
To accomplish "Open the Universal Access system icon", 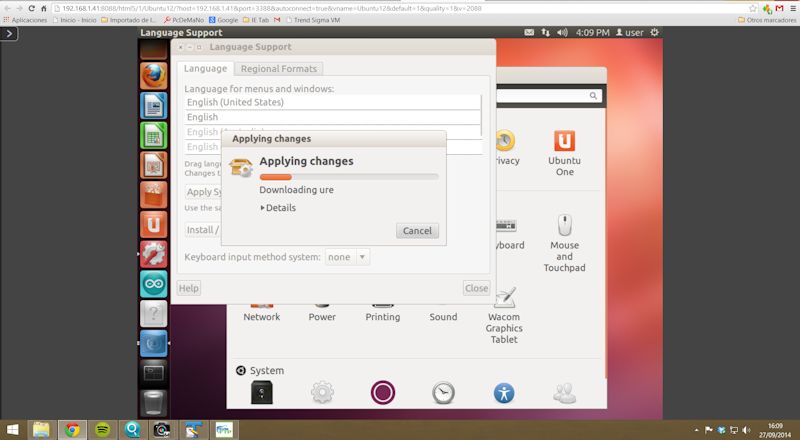I will coord(504,393).
